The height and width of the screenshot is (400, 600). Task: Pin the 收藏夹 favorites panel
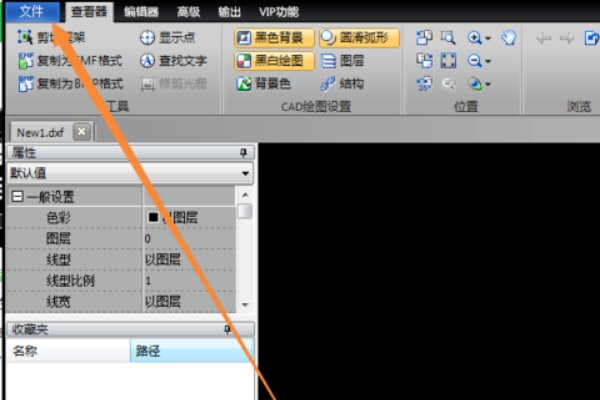[x=227, y=330]
